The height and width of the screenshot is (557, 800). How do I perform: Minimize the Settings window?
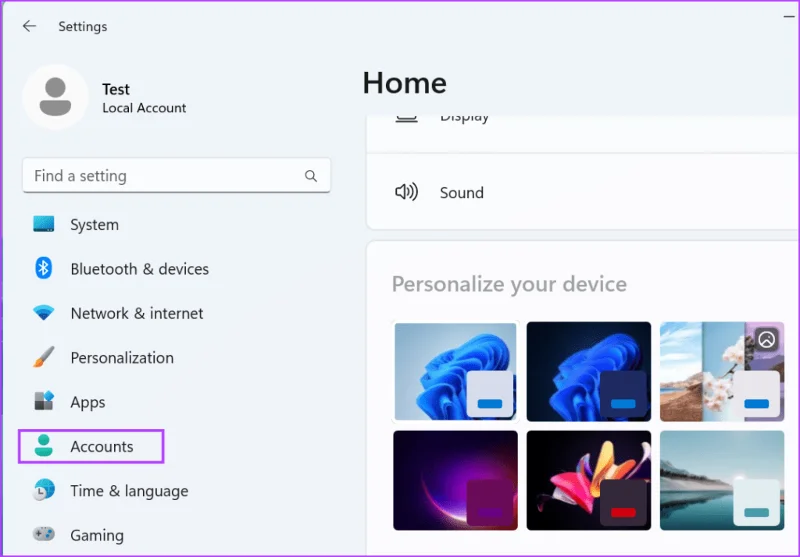tap(789, 17)
